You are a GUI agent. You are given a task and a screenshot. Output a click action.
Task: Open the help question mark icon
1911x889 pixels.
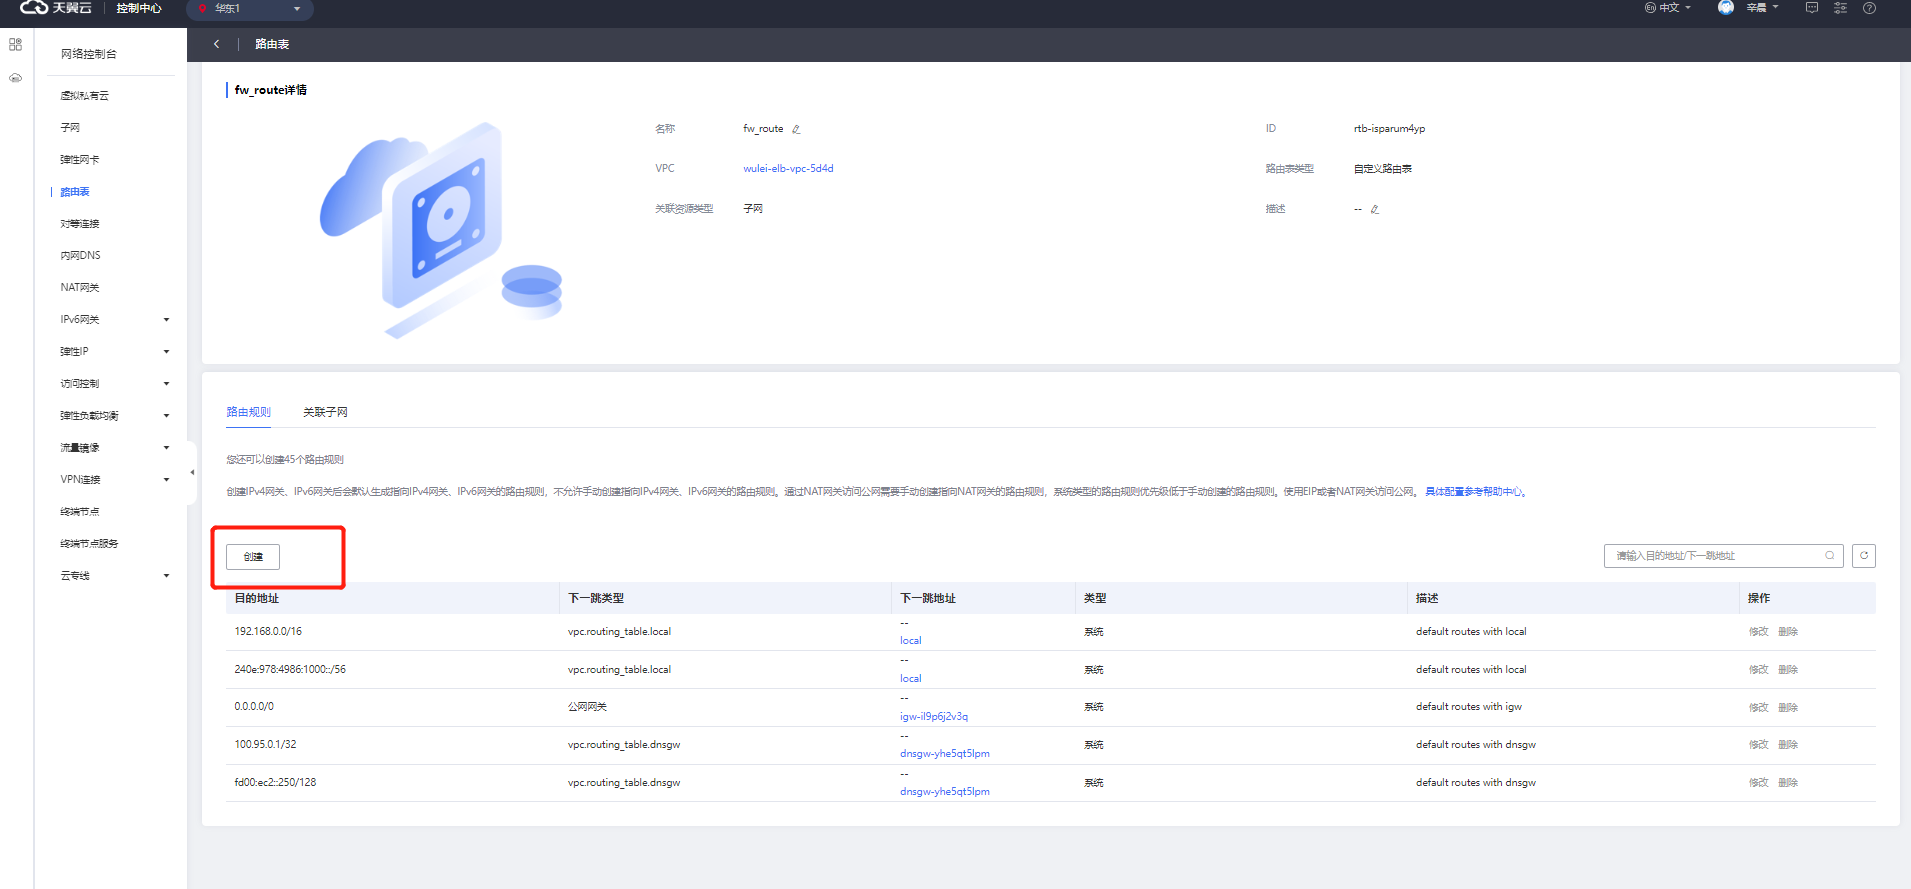[1869, 8]
